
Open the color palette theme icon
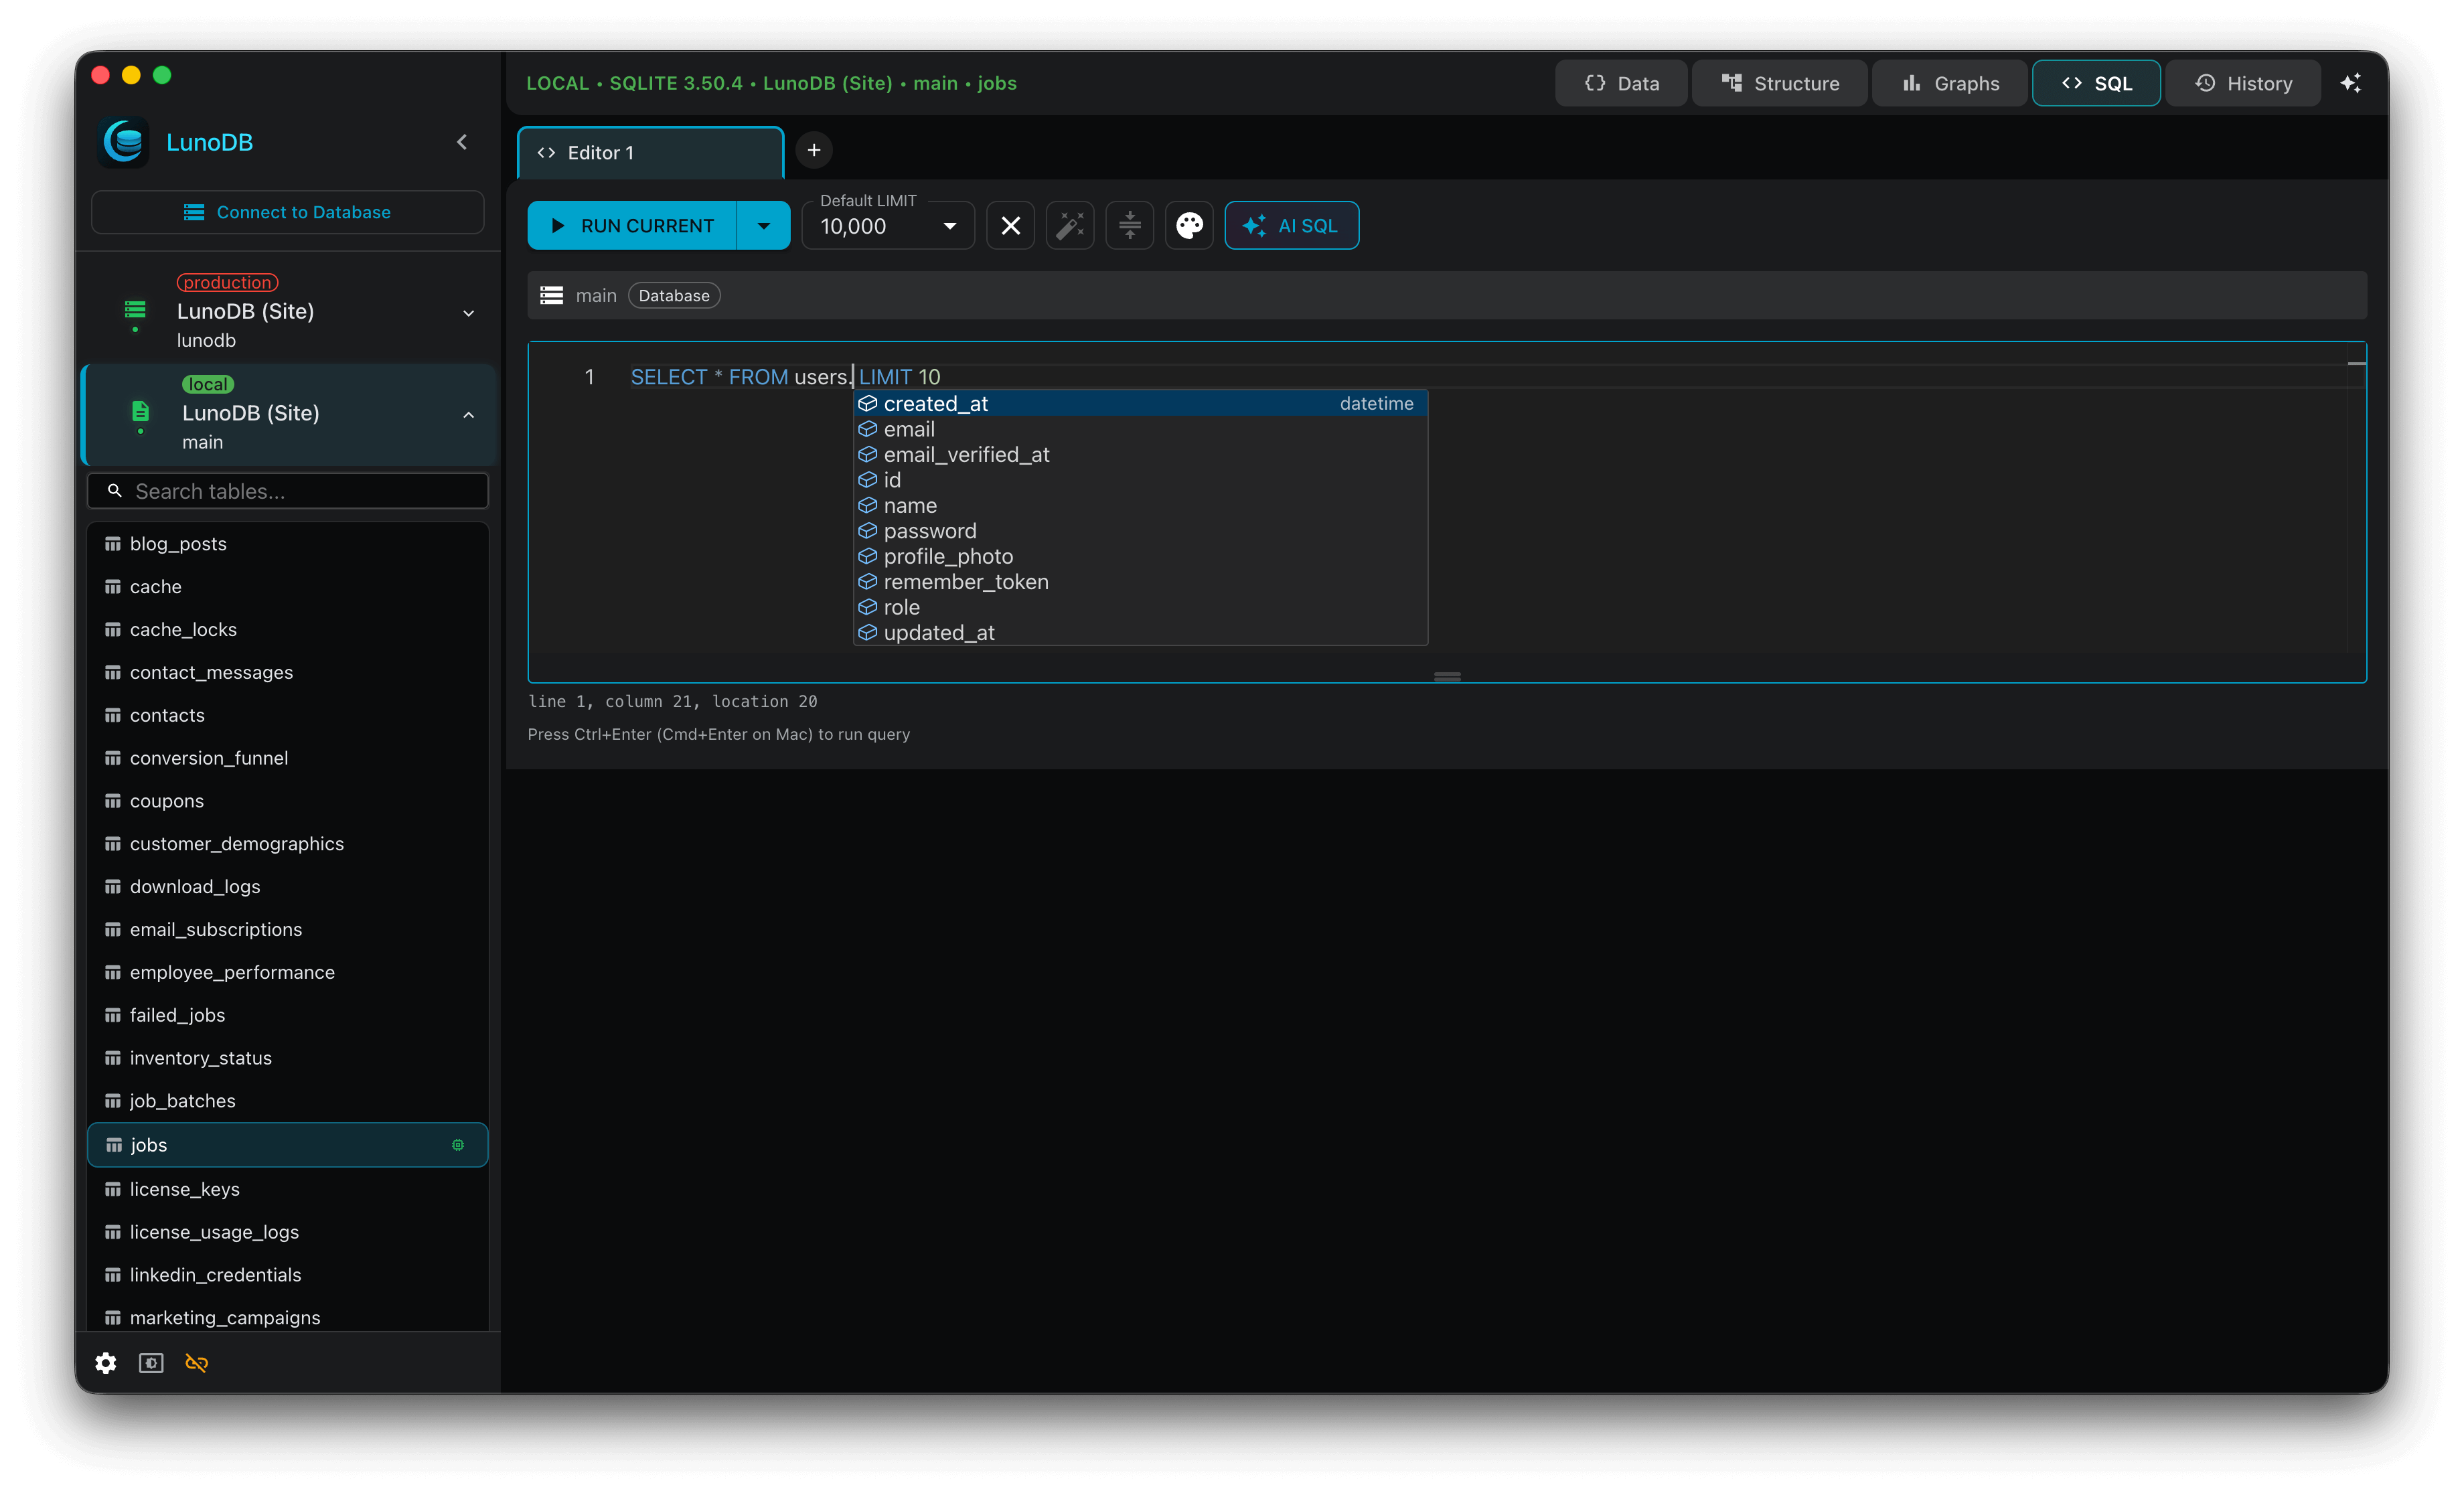coord(1189,226)
